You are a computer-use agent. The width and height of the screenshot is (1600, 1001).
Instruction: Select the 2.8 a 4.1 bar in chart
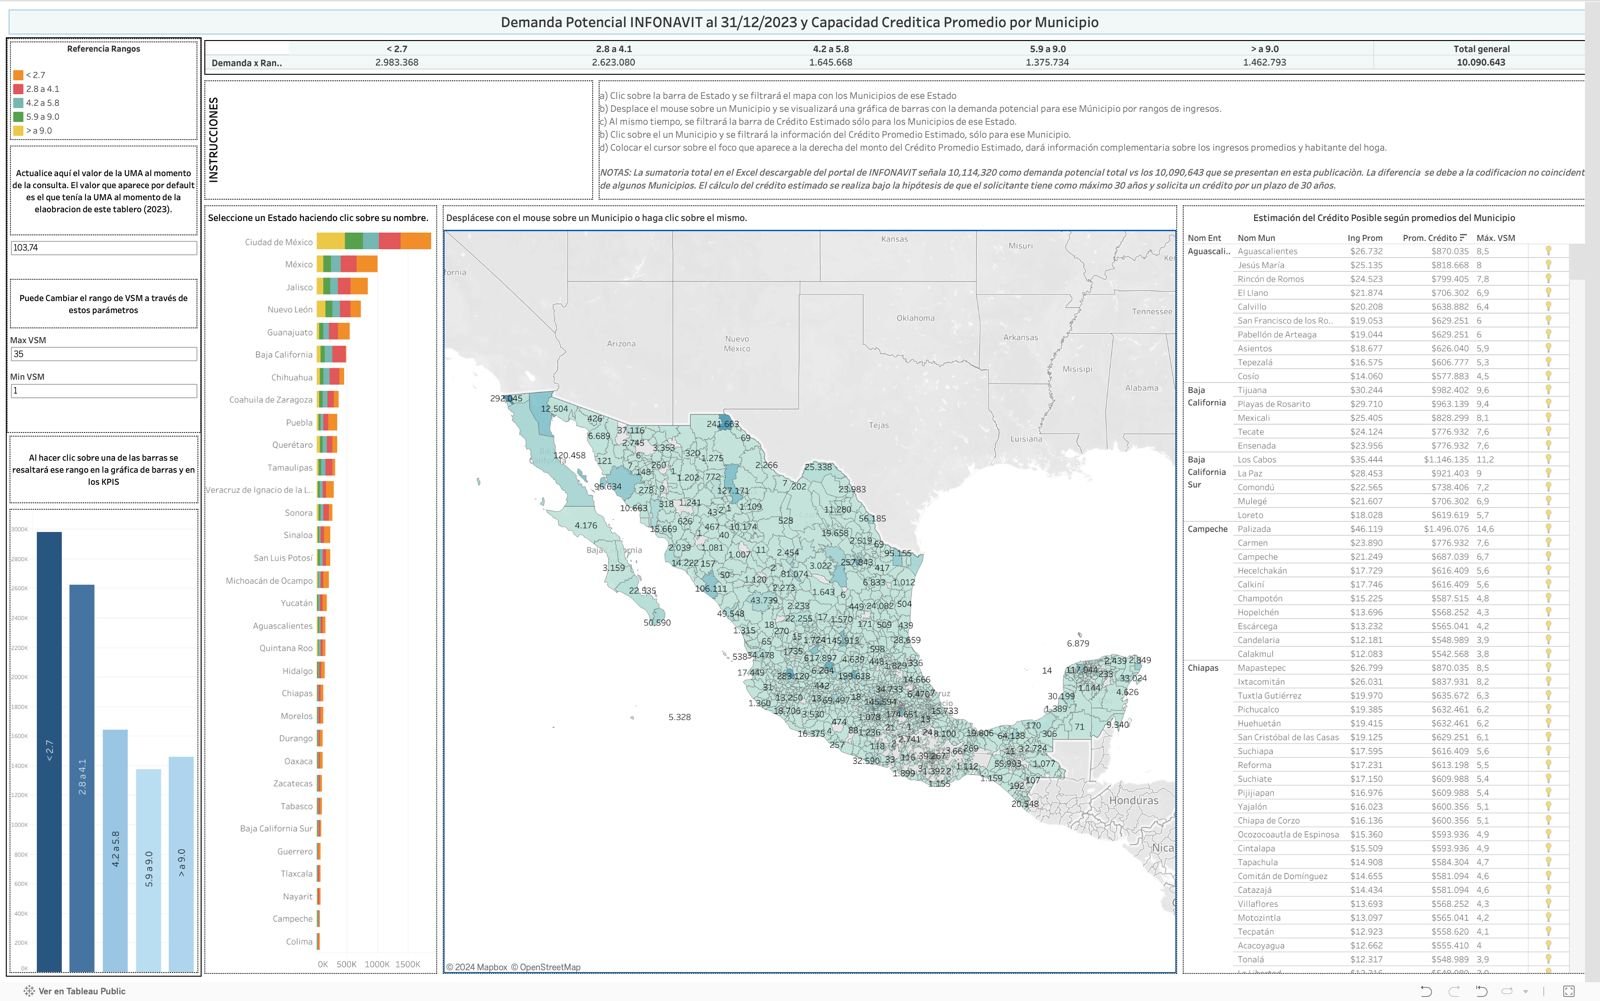click(82, 778)
